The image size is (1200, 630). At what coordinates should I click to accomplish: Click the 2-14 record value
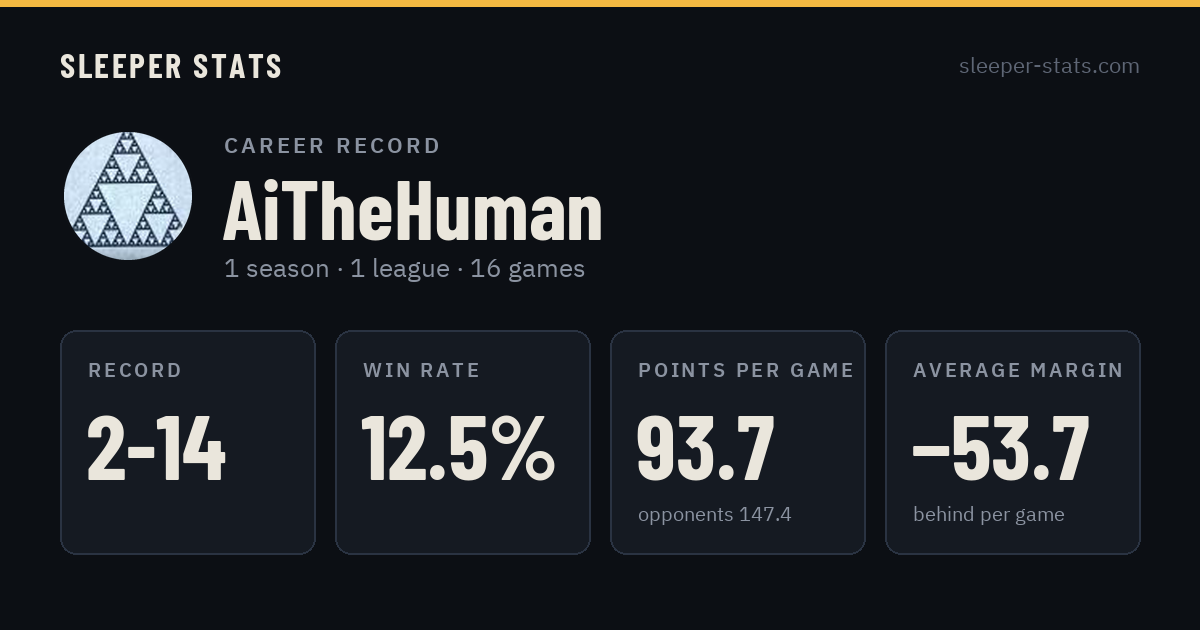(157, 450)
